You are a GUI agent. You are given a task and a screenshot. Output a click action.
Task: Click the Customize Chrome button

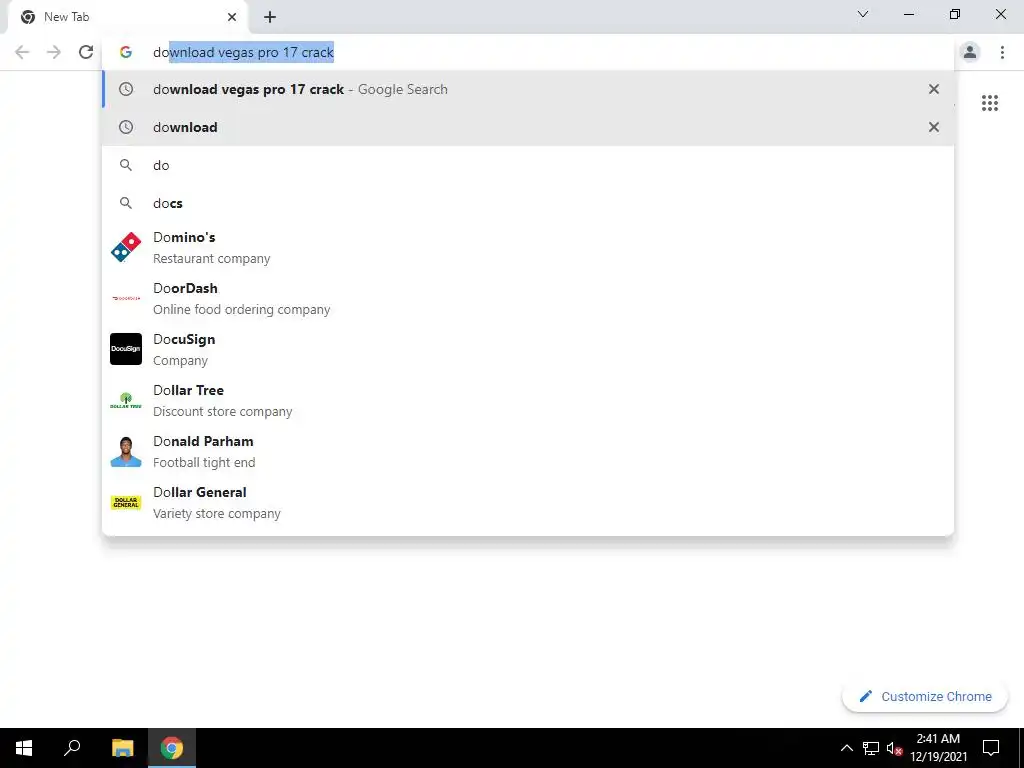[925, 696]
